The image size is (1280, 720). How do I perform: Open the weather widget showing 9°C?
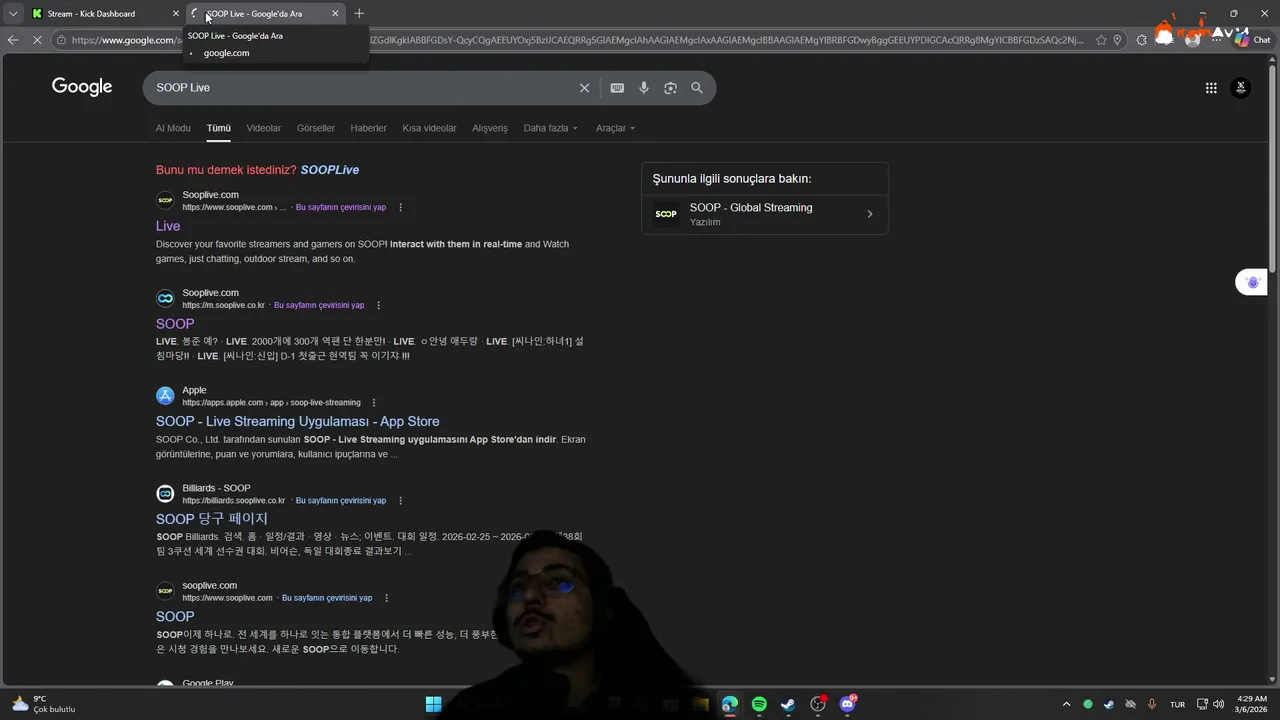tap(43, 704)
